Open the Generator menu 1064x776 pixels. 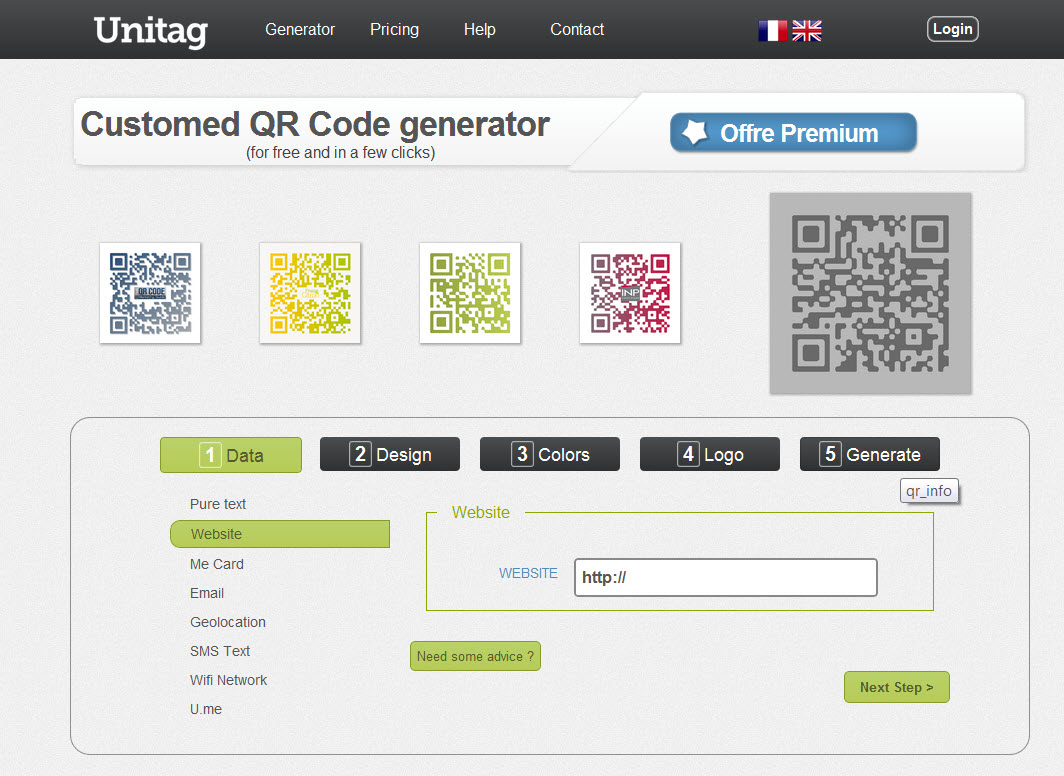tap(300, 30)
